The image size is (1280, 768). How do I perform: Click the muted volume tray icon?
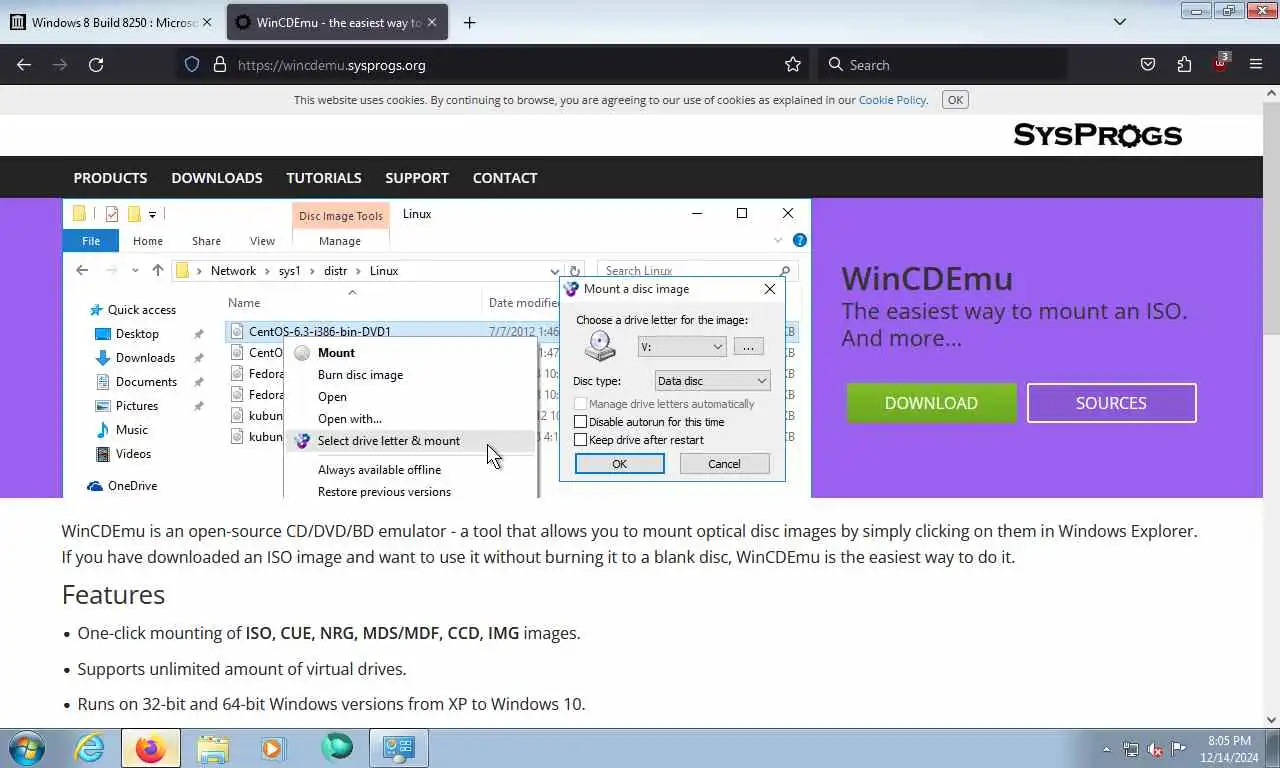(x=1155, y=749)
